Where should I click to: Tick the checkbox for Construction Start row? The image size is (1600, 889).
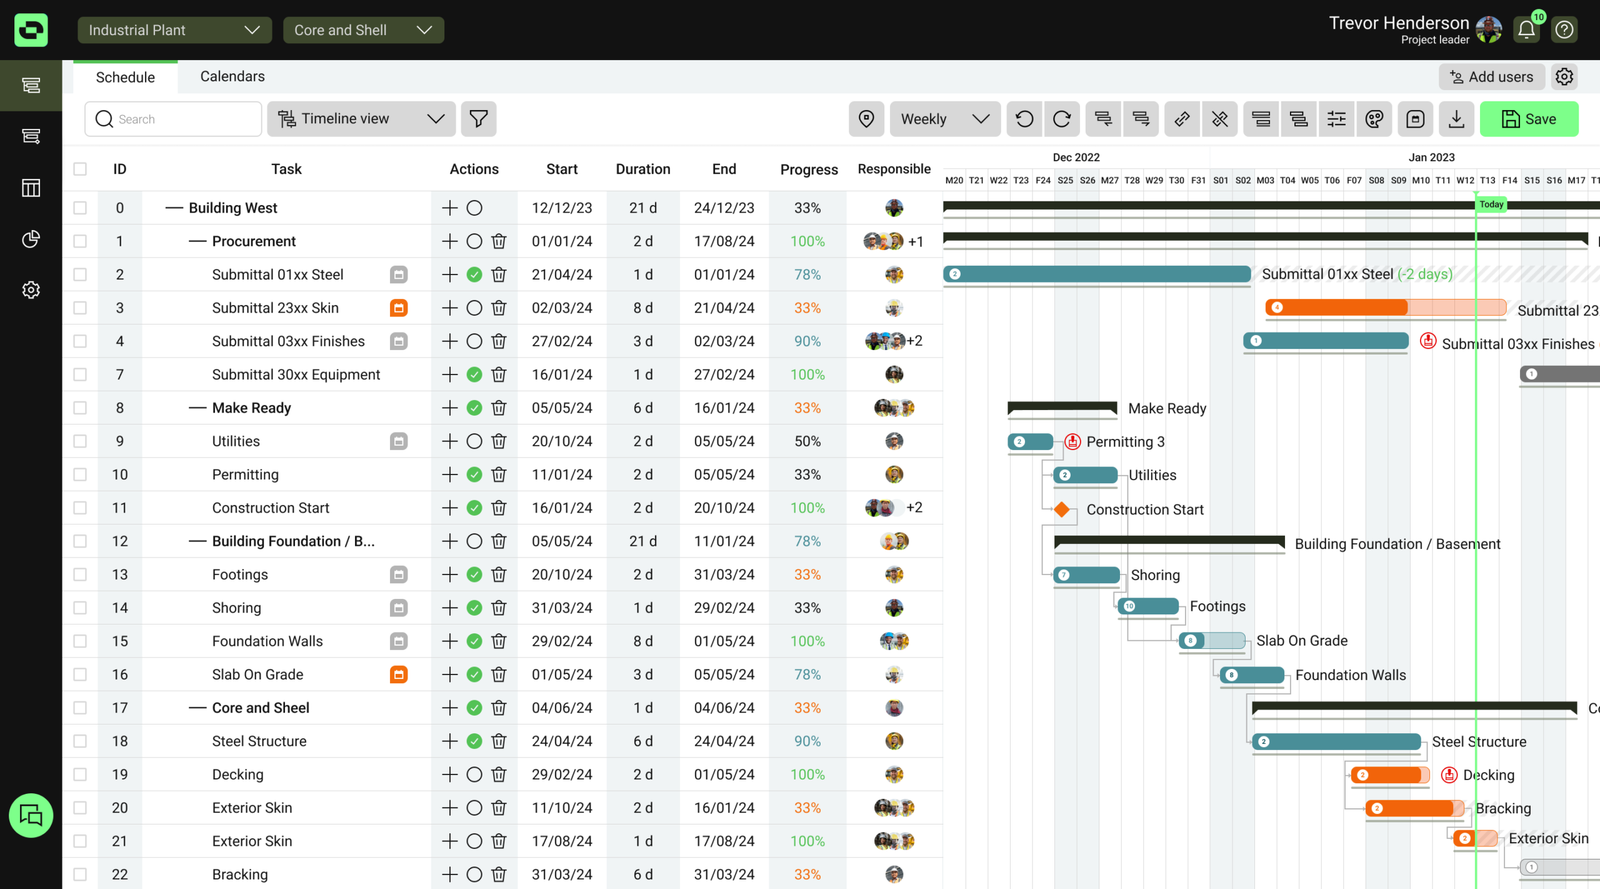(80, 508)
